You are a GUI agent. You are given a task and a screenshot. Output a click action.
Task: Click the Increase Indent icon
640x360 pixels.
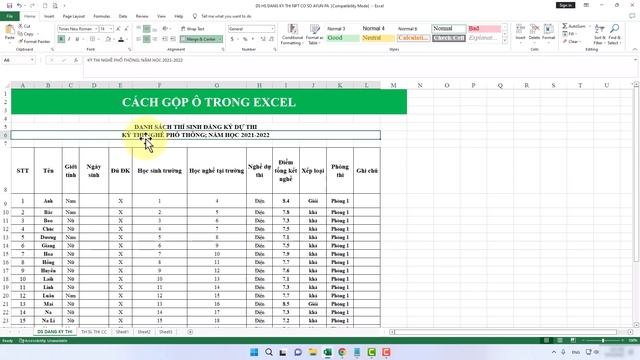click(173, 39)
